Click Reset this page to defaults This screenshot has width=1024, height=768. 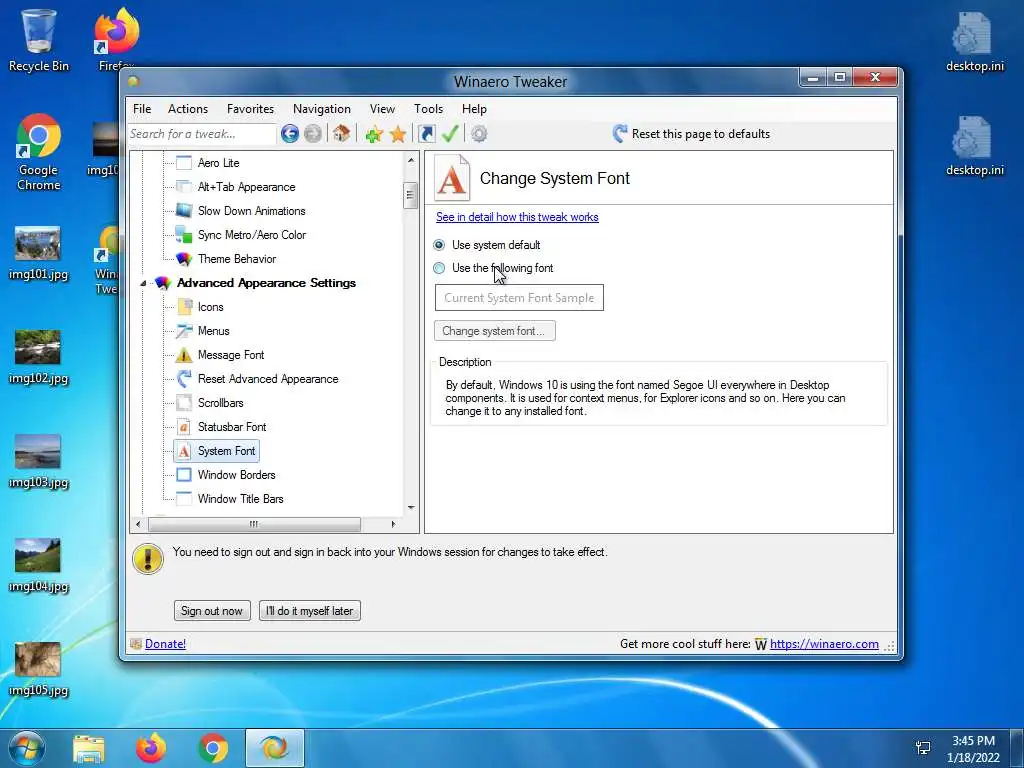701,134
